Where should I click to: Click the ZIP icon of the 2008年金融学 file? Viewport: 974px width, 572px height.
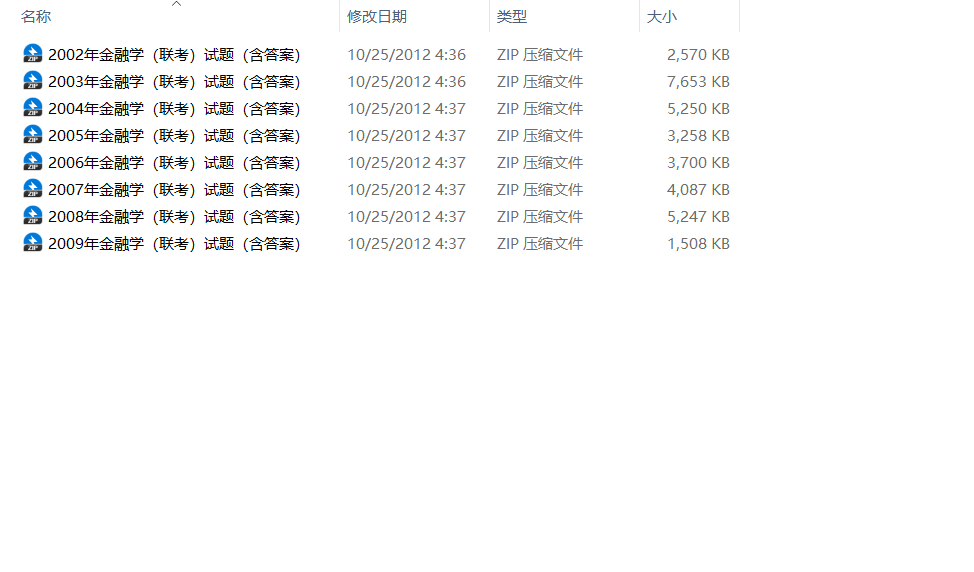coord(32,216)
